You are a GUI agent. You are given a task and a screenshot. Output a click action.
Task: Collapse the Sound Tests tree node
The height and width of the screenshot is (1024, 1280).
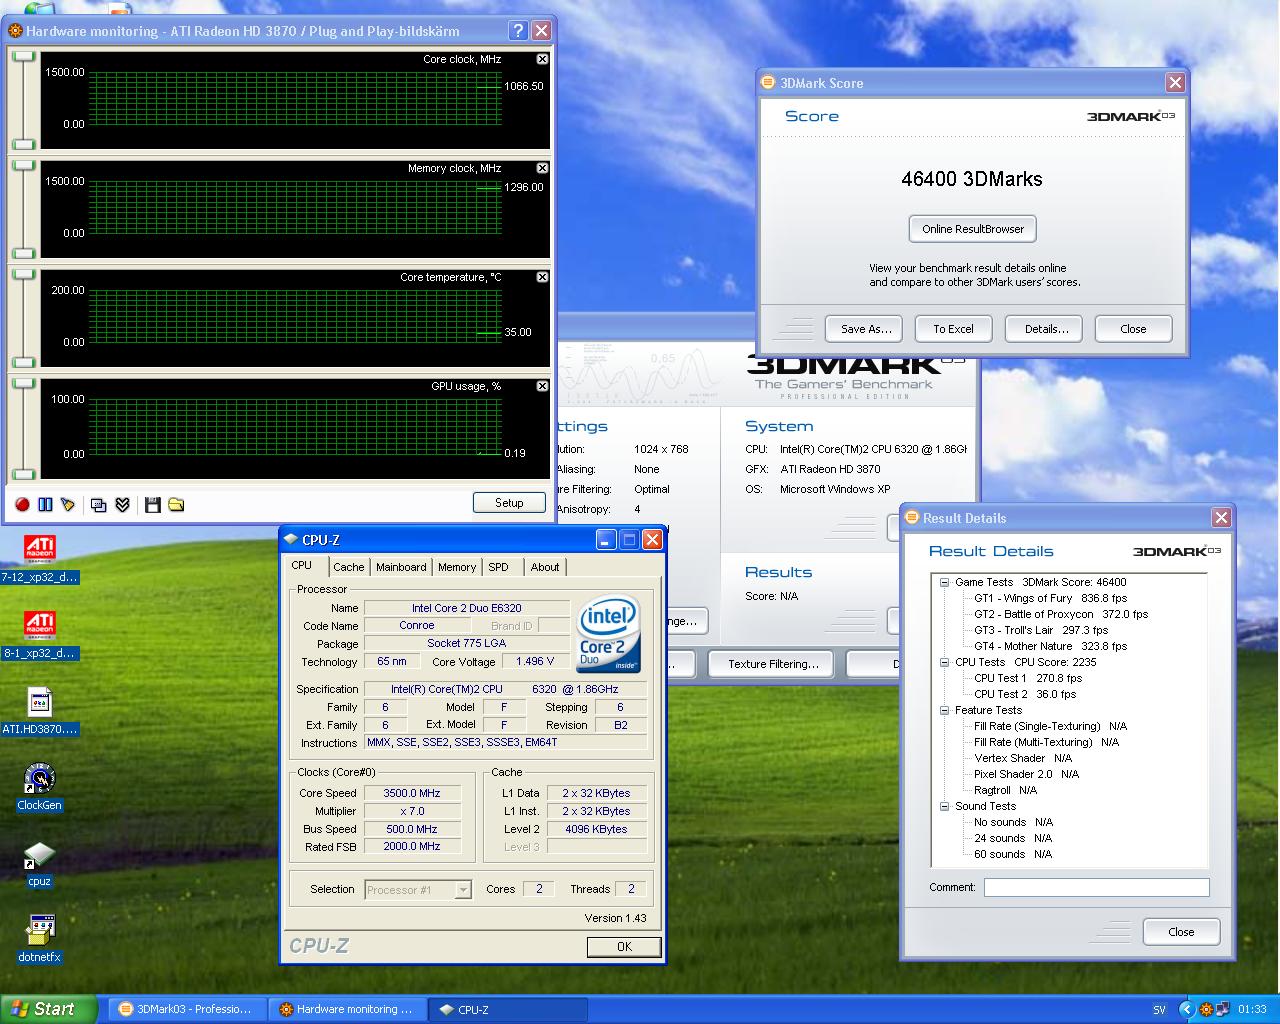pyautogui.click(x=944, y=806)
